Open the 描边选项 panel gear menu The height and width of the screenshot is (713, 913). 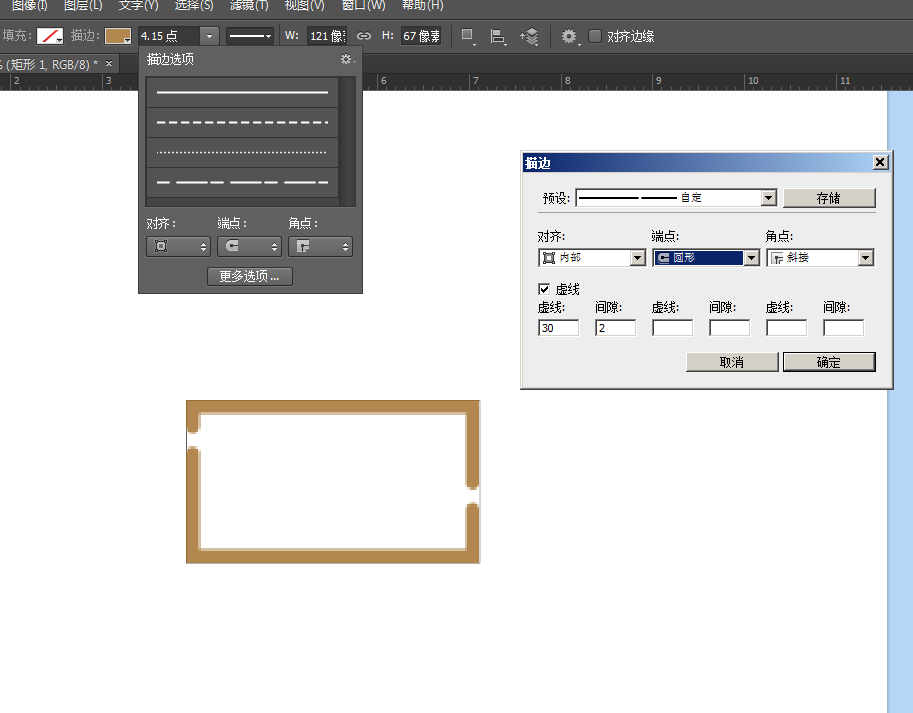(347, 59)
